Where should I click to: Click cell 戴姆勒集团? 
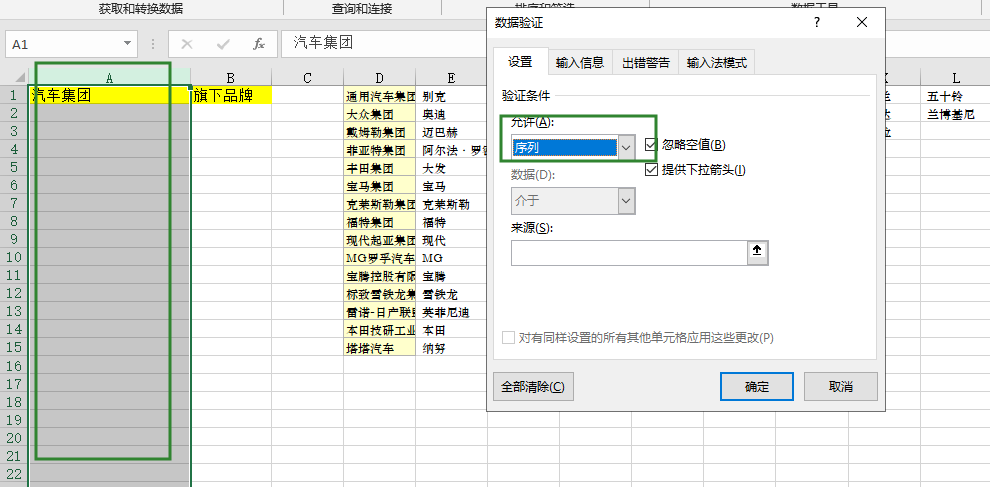(x=379, y=133)
